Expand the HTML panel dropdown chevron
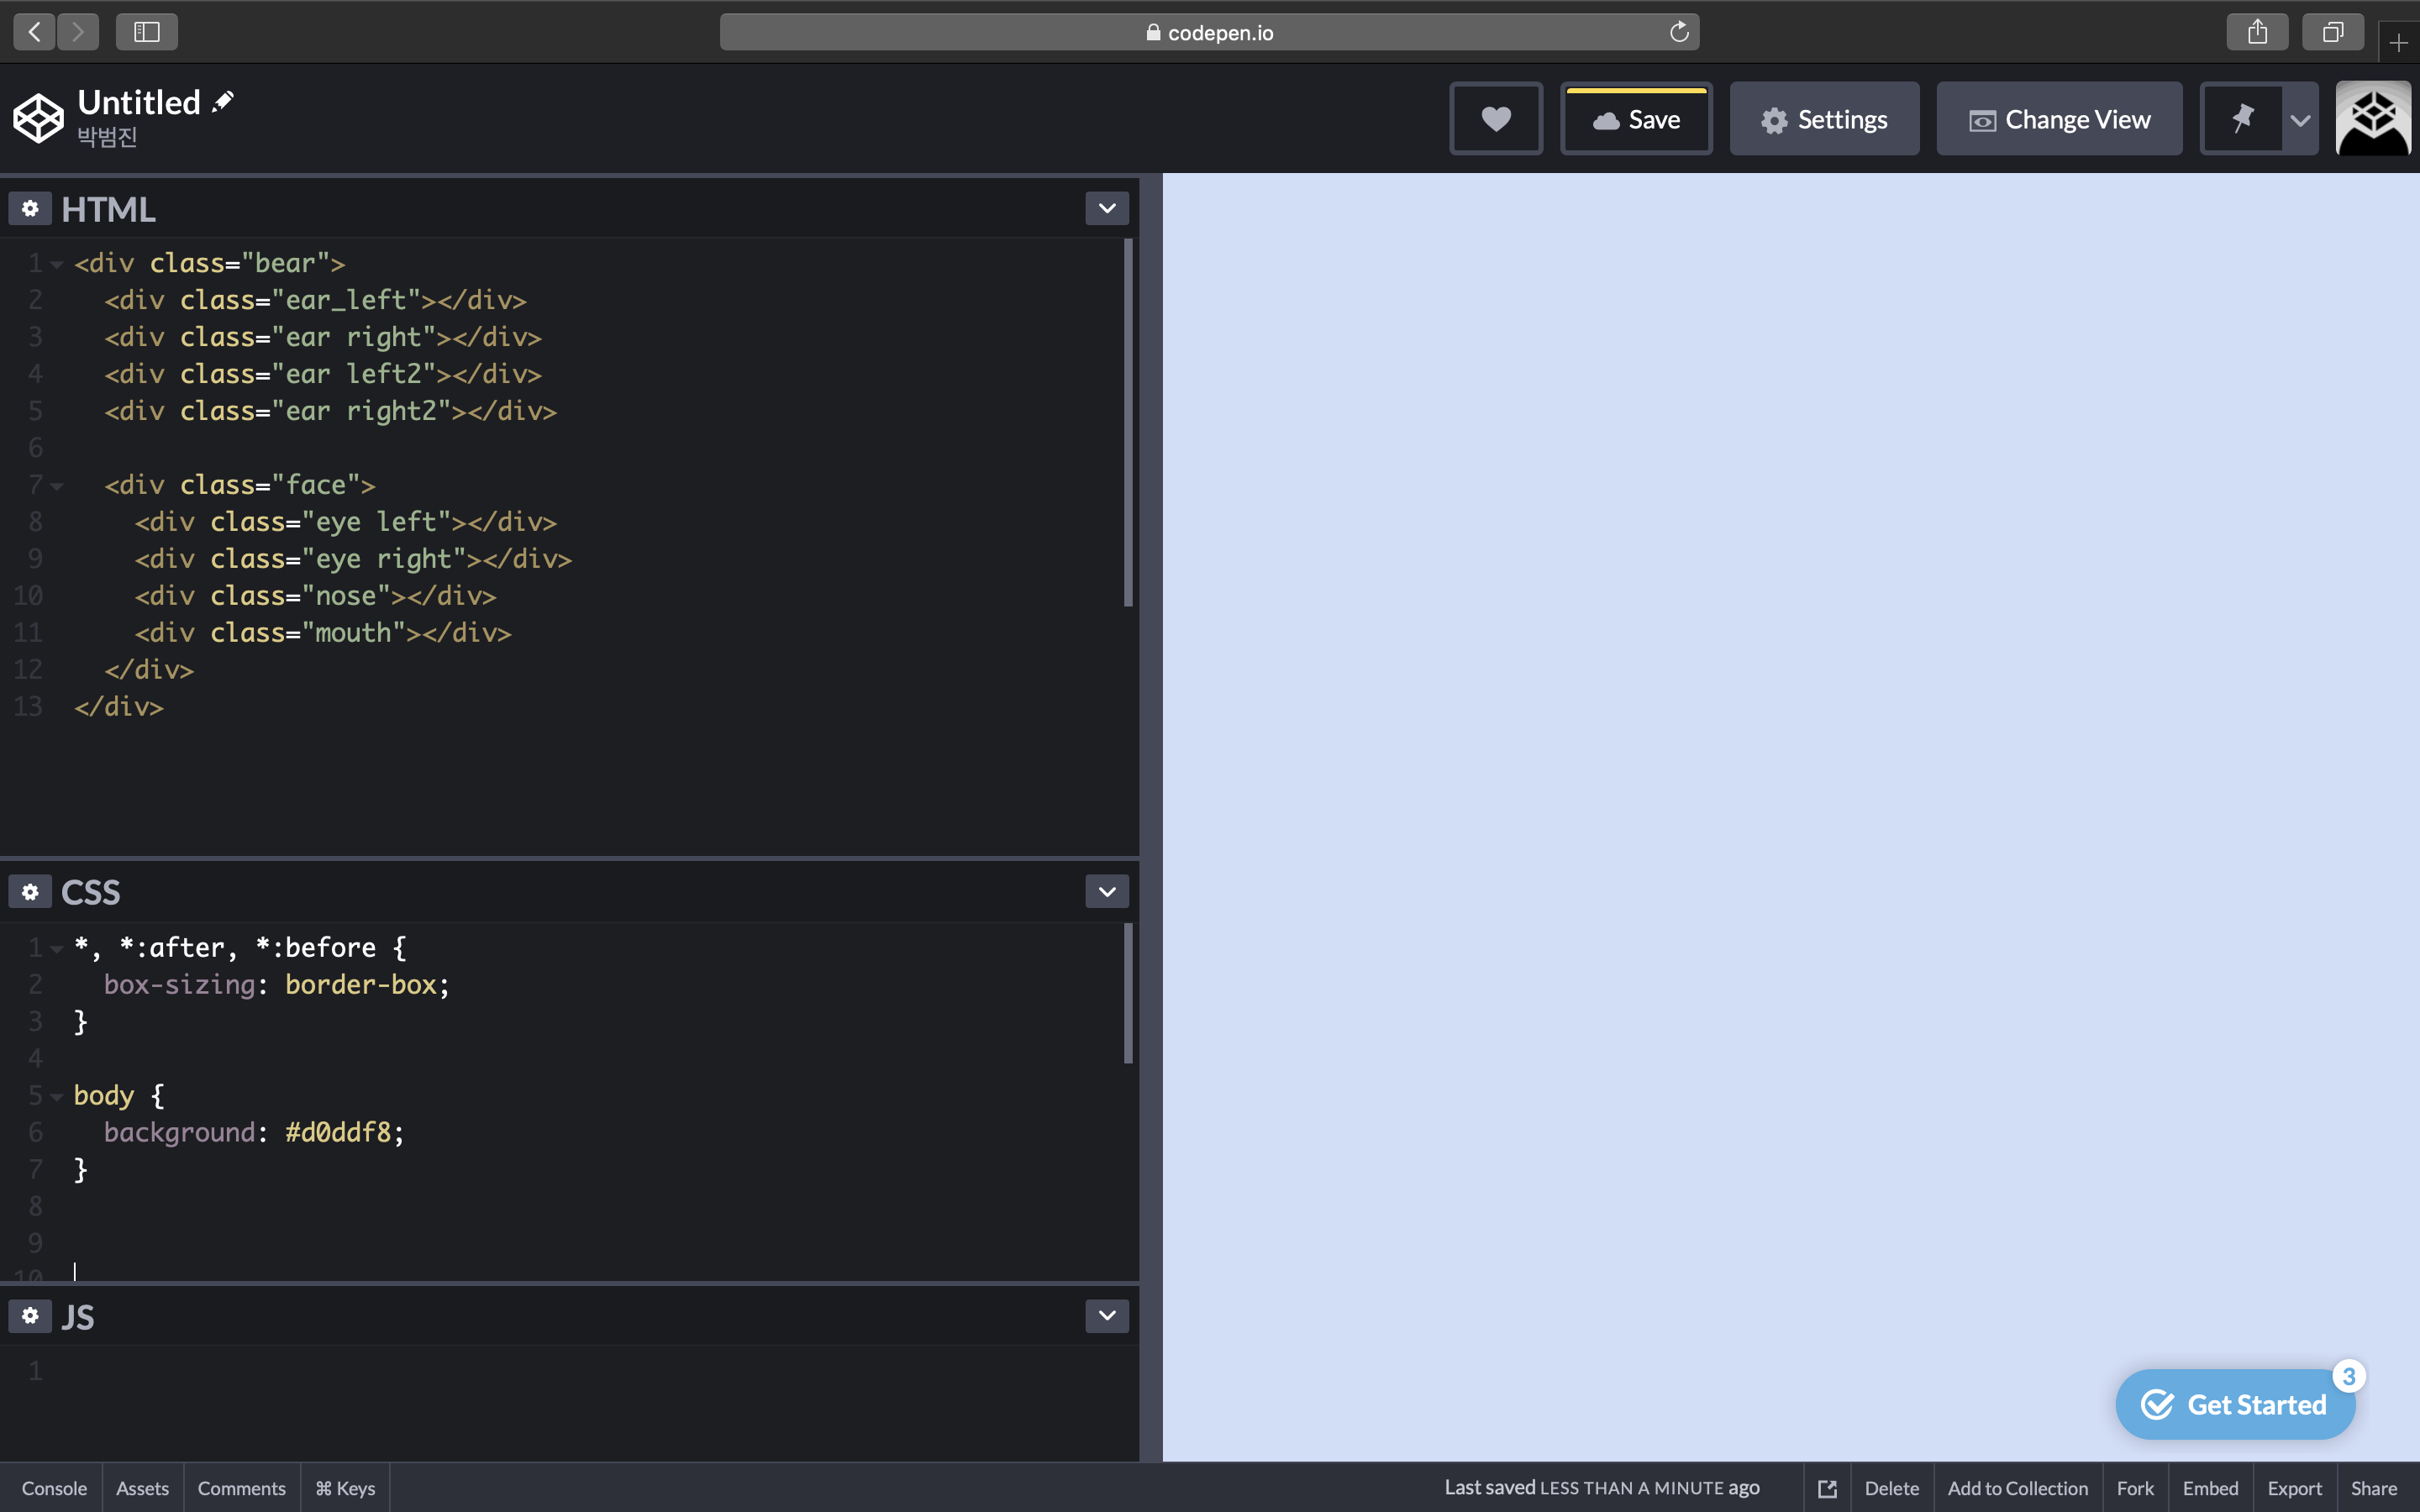Viewport: 2420px width, 1512px height. click(x=1106, y=208)
